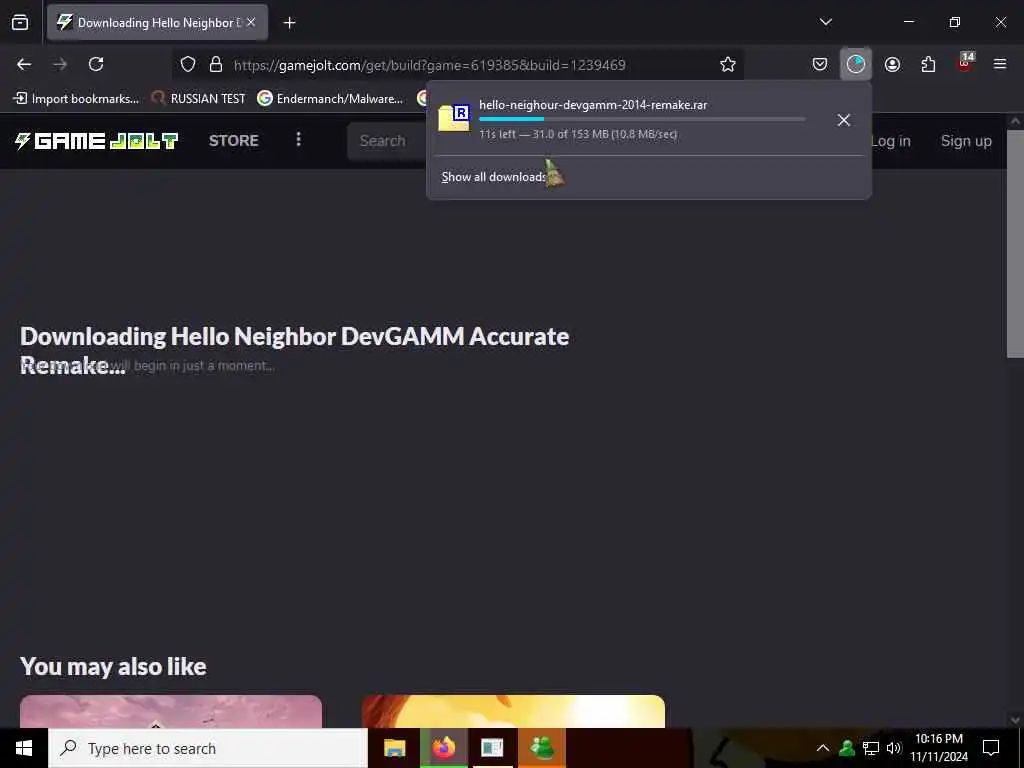The height and width of the screenshot is (768, 1024).
Task: Show hidden system tray icons chevron
Action: pyautogui.click(x=823, y=748)
